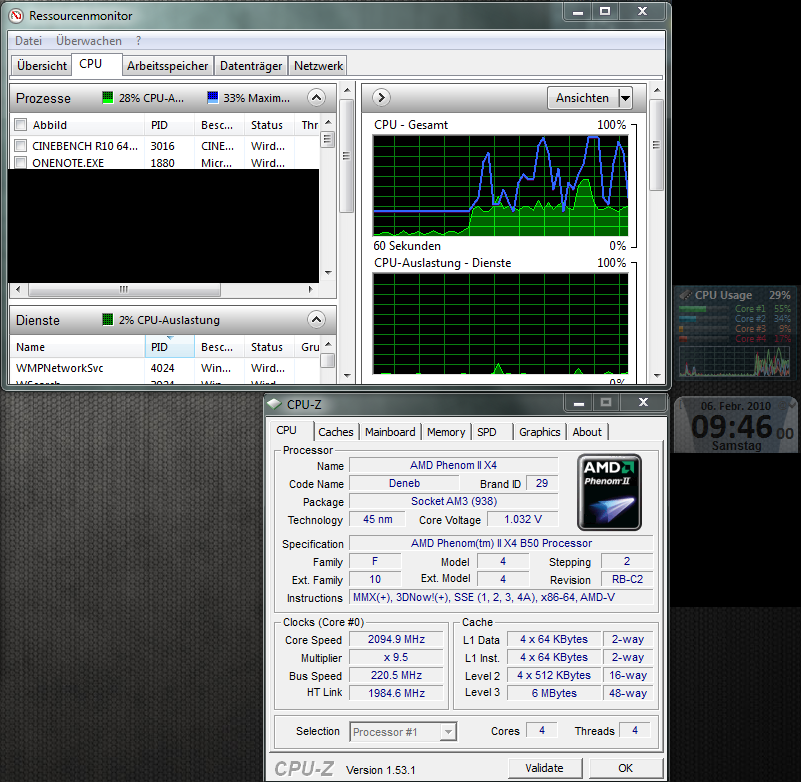This screenshot has width=801, height=782.
Task: Open the Caches tab in CPU-Z
Action: click(336, 432)
